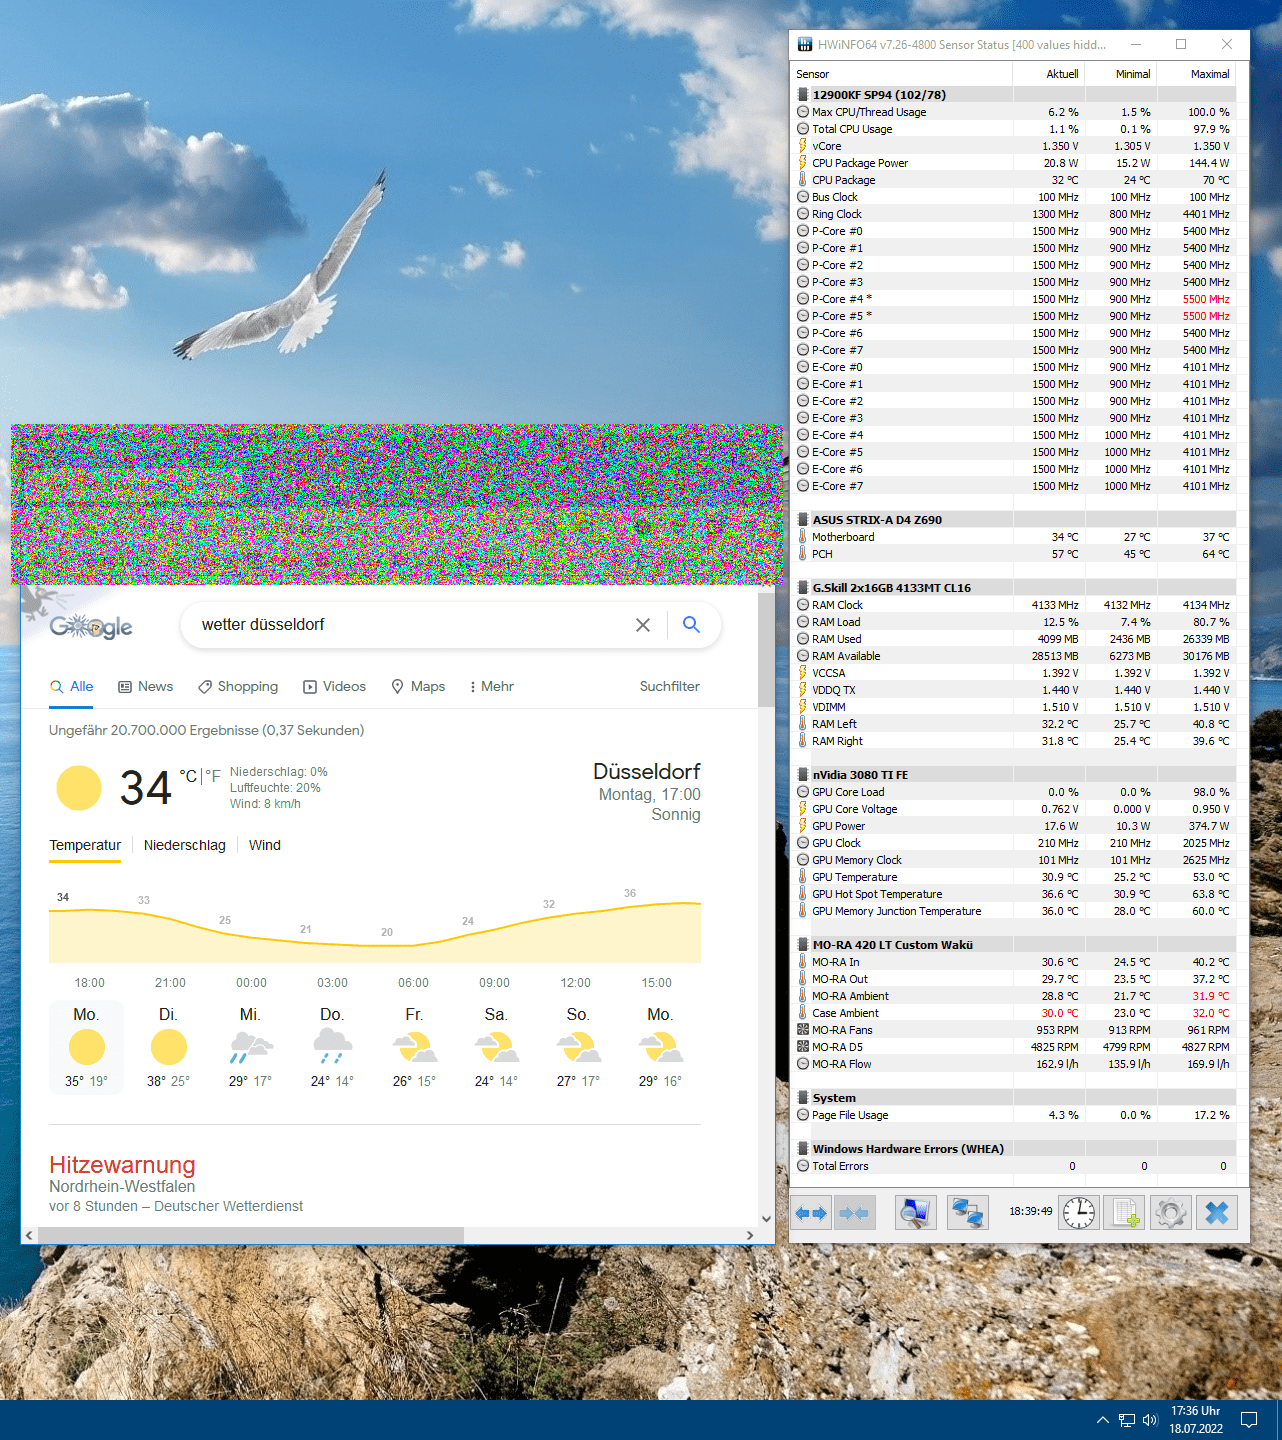The height and width of the screenshot is (1440, 1282).
Task: Select the Temperatur weather tab
Action: click(x=85, y=846)
